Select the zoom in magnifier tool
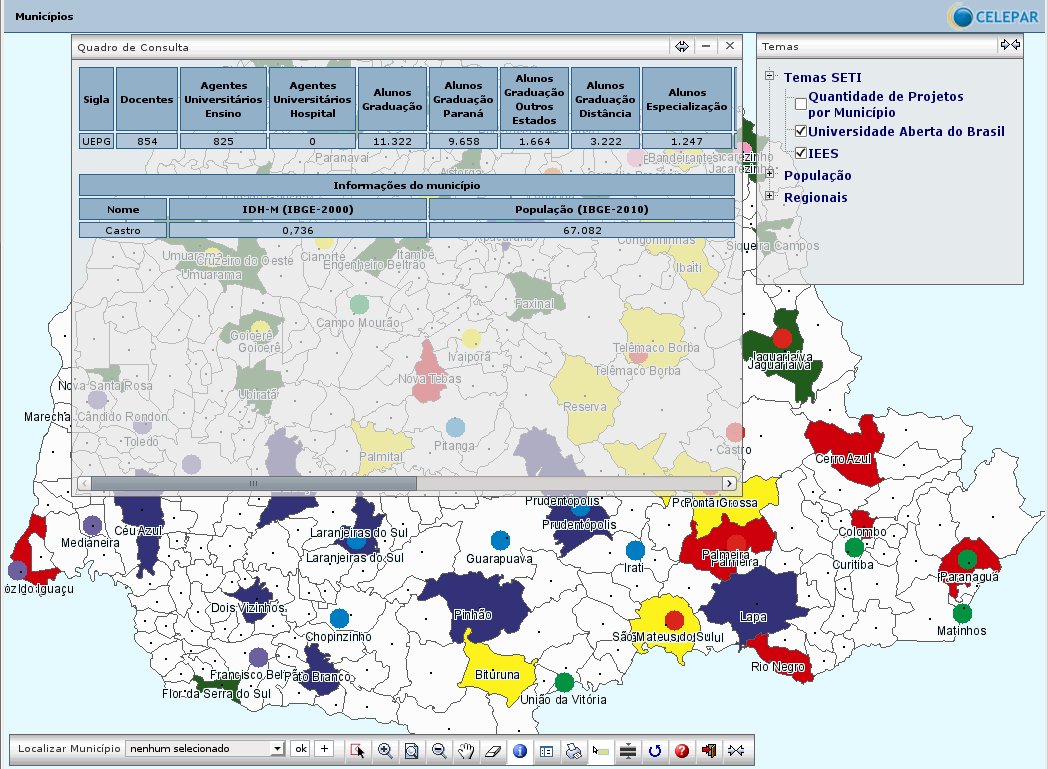This screenshot has width=1048, height=769. click(x=385, y=749)
